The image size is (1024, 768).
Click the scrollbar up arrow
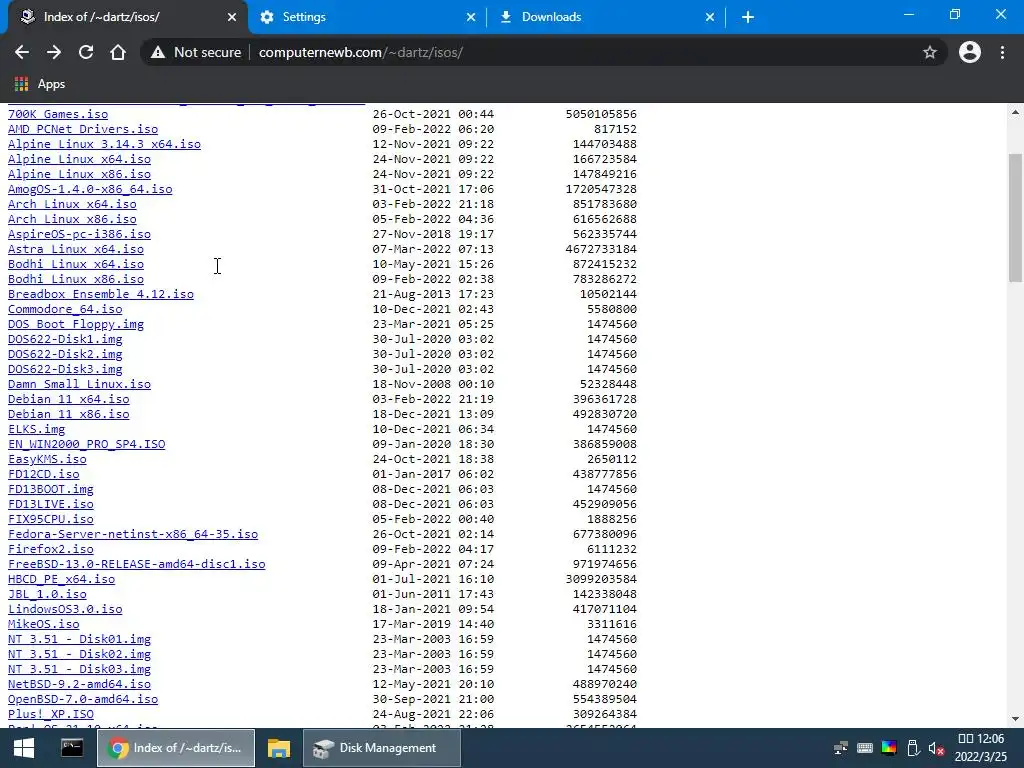pos(1015,112)
